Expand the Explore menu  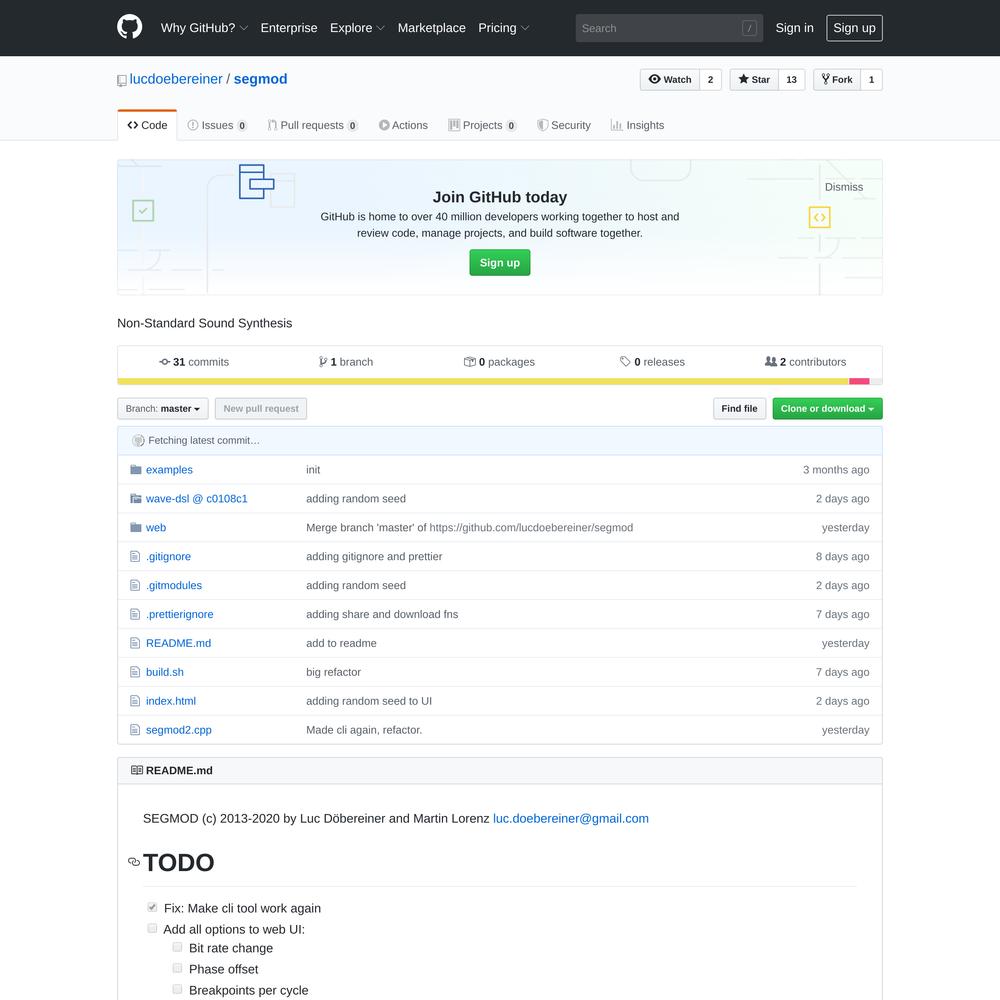pos(357,28)
